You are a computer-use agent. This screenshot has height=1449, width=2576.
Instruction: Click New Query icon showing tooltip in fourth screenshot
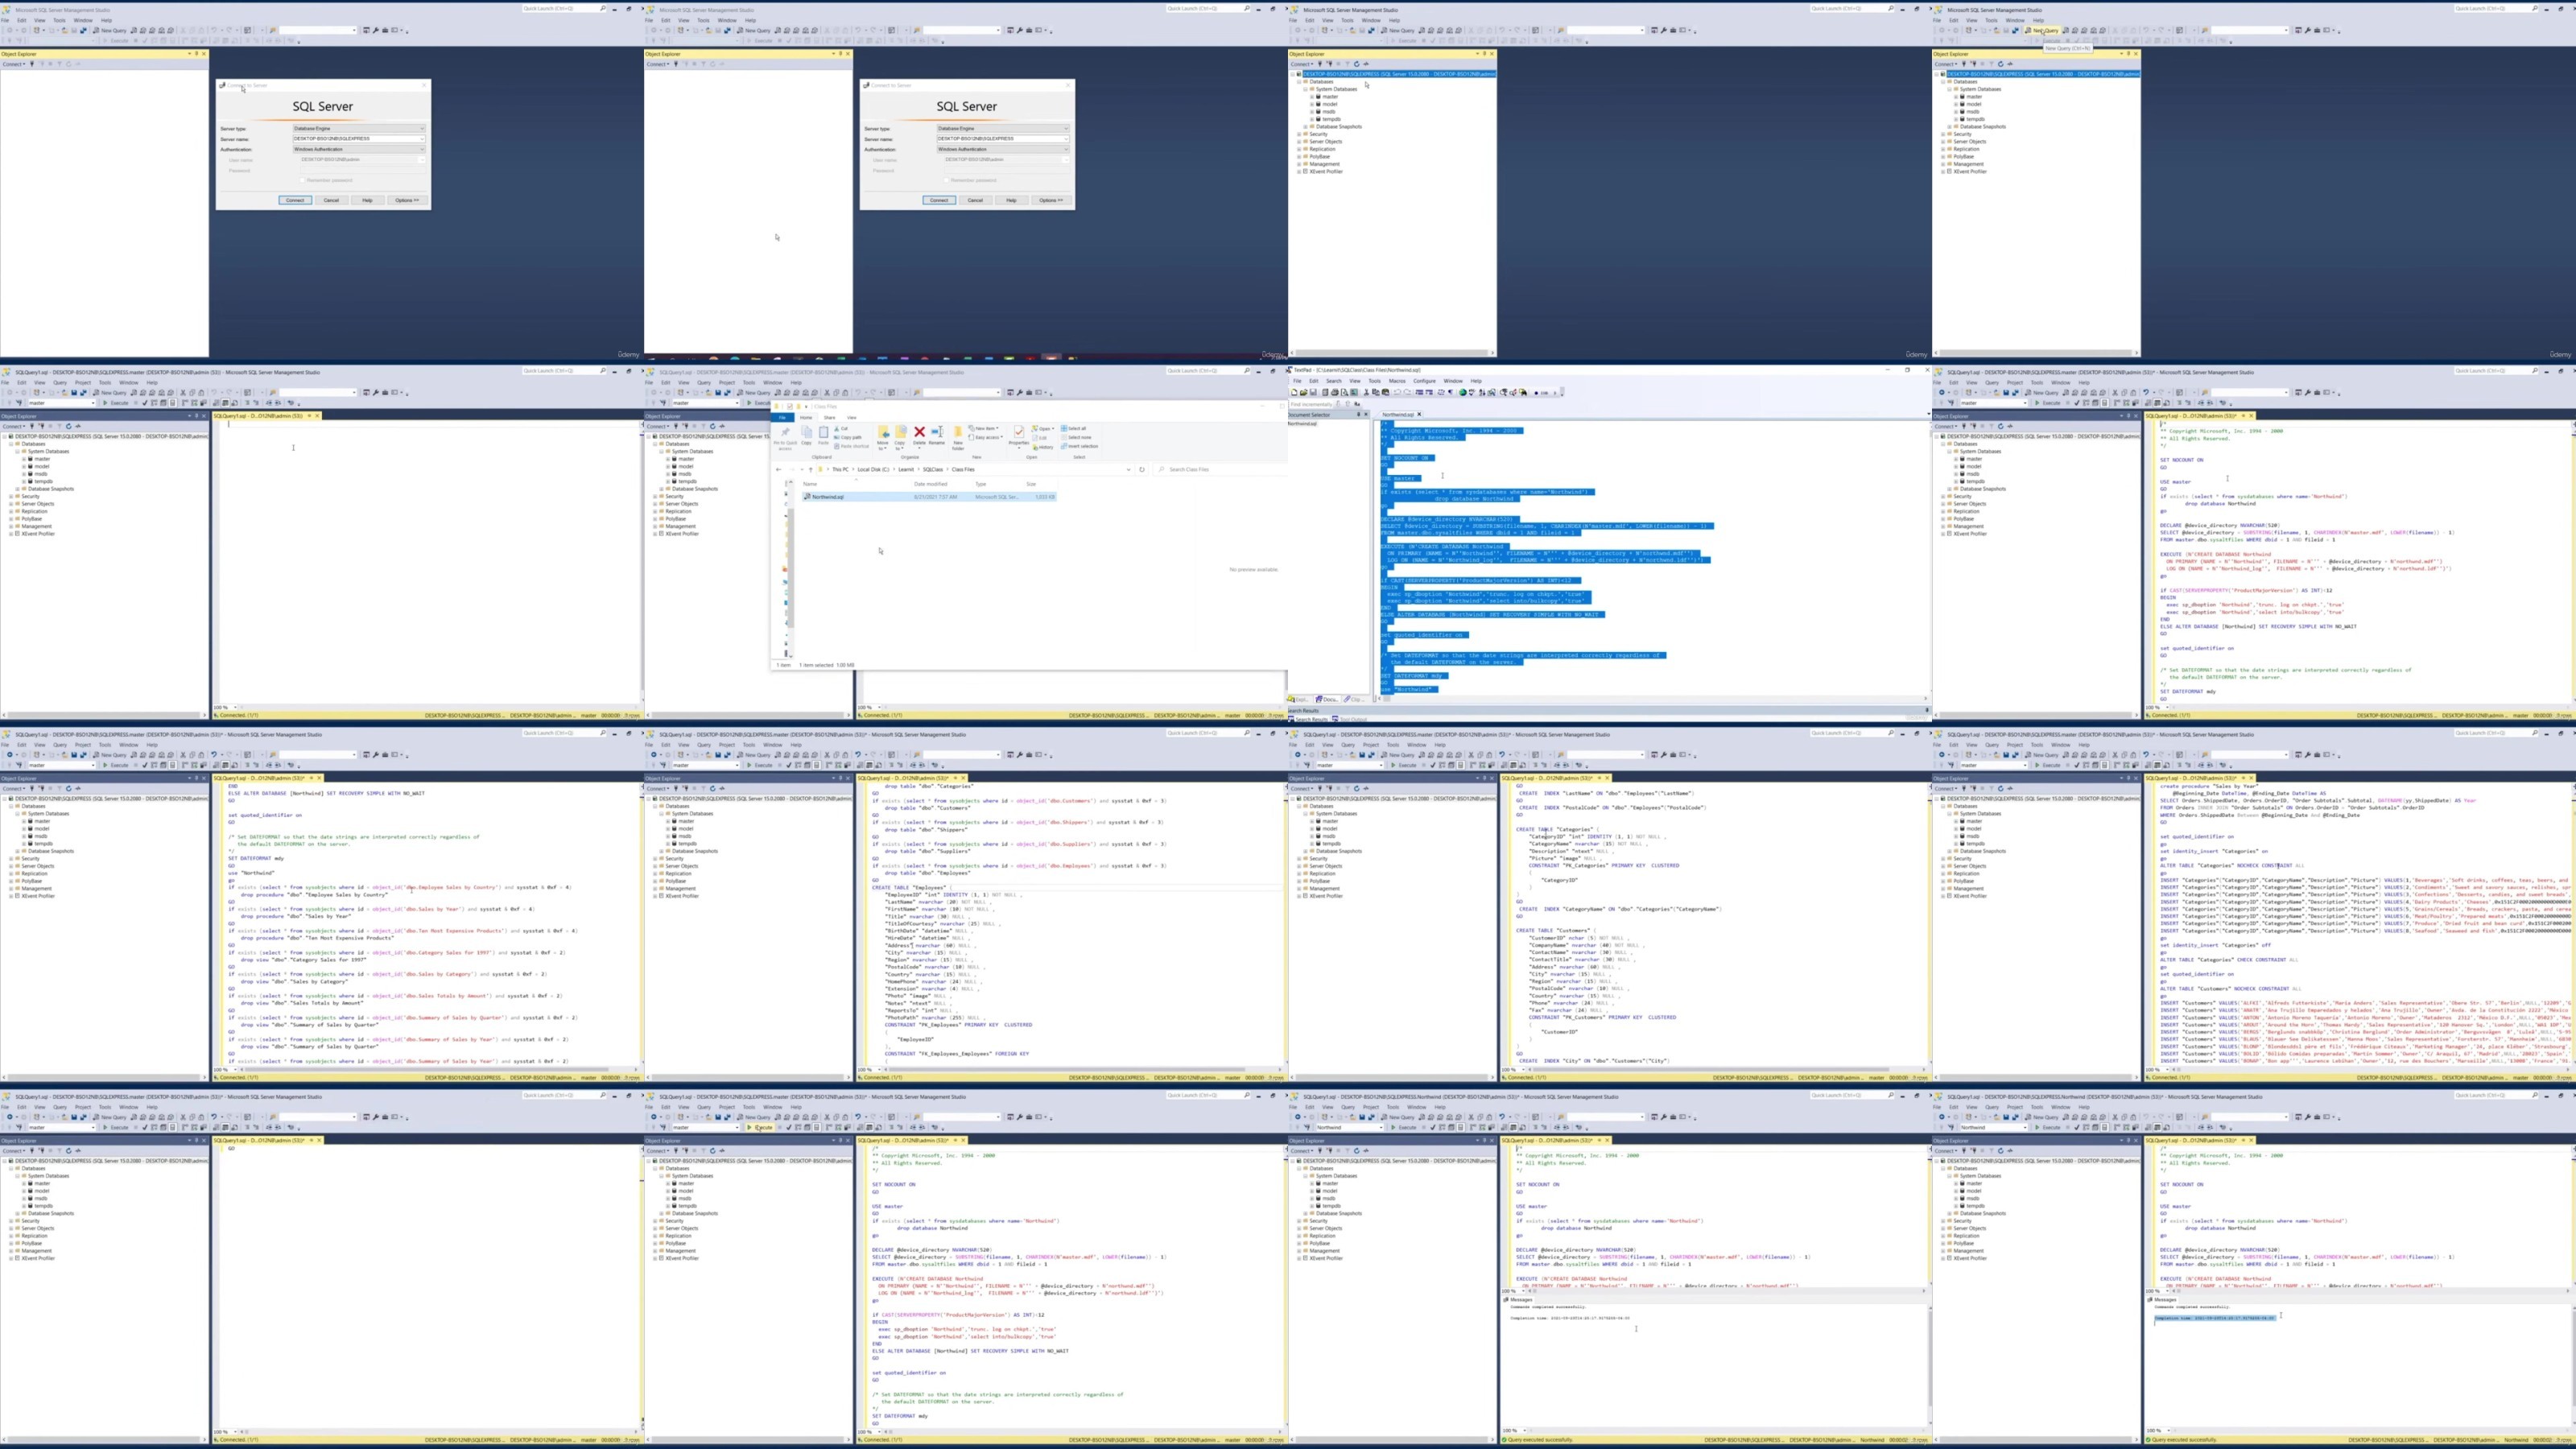(x=2042, y=30)
